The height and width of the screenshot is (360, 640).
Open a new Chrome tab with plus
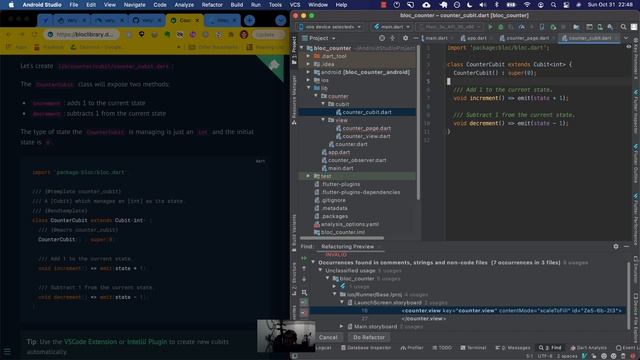point(249,20)
